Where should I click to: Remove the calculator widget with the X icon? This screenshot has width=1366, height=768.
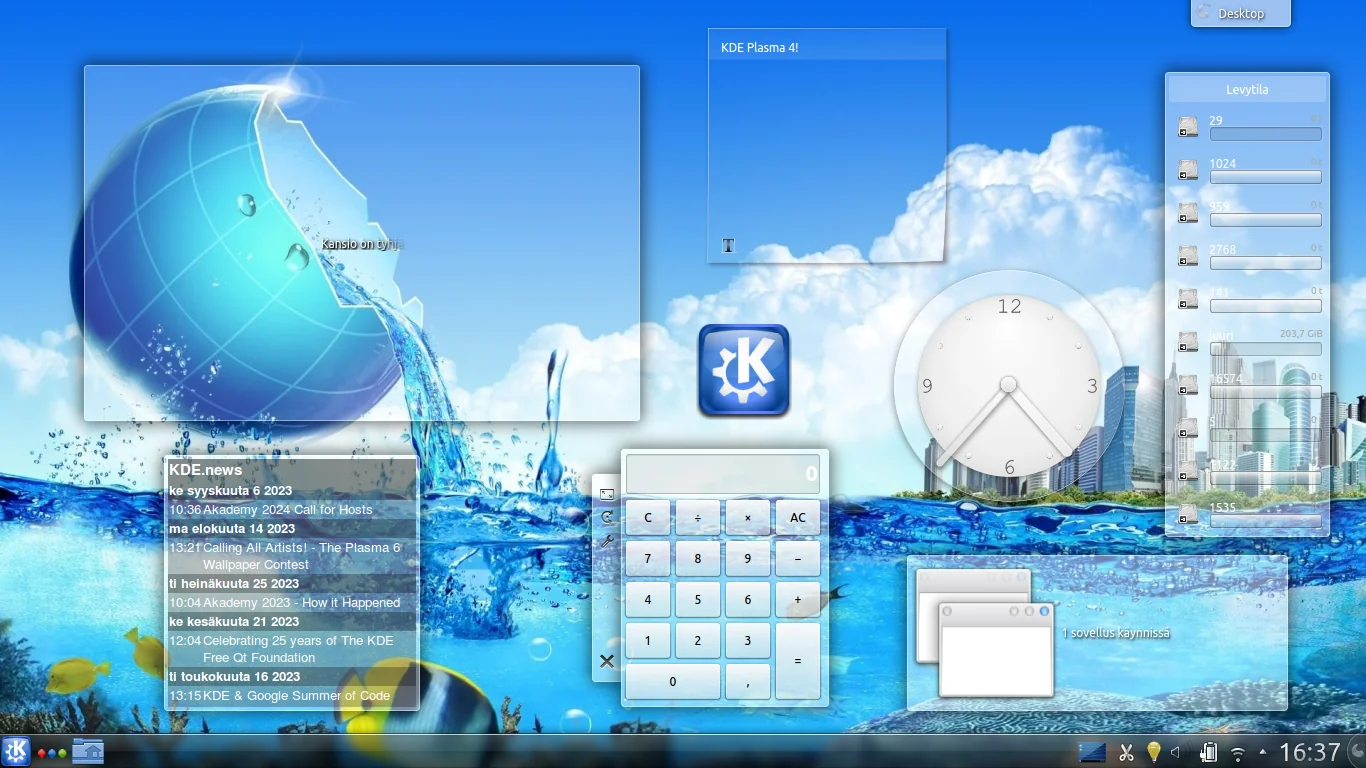point(606,661)
